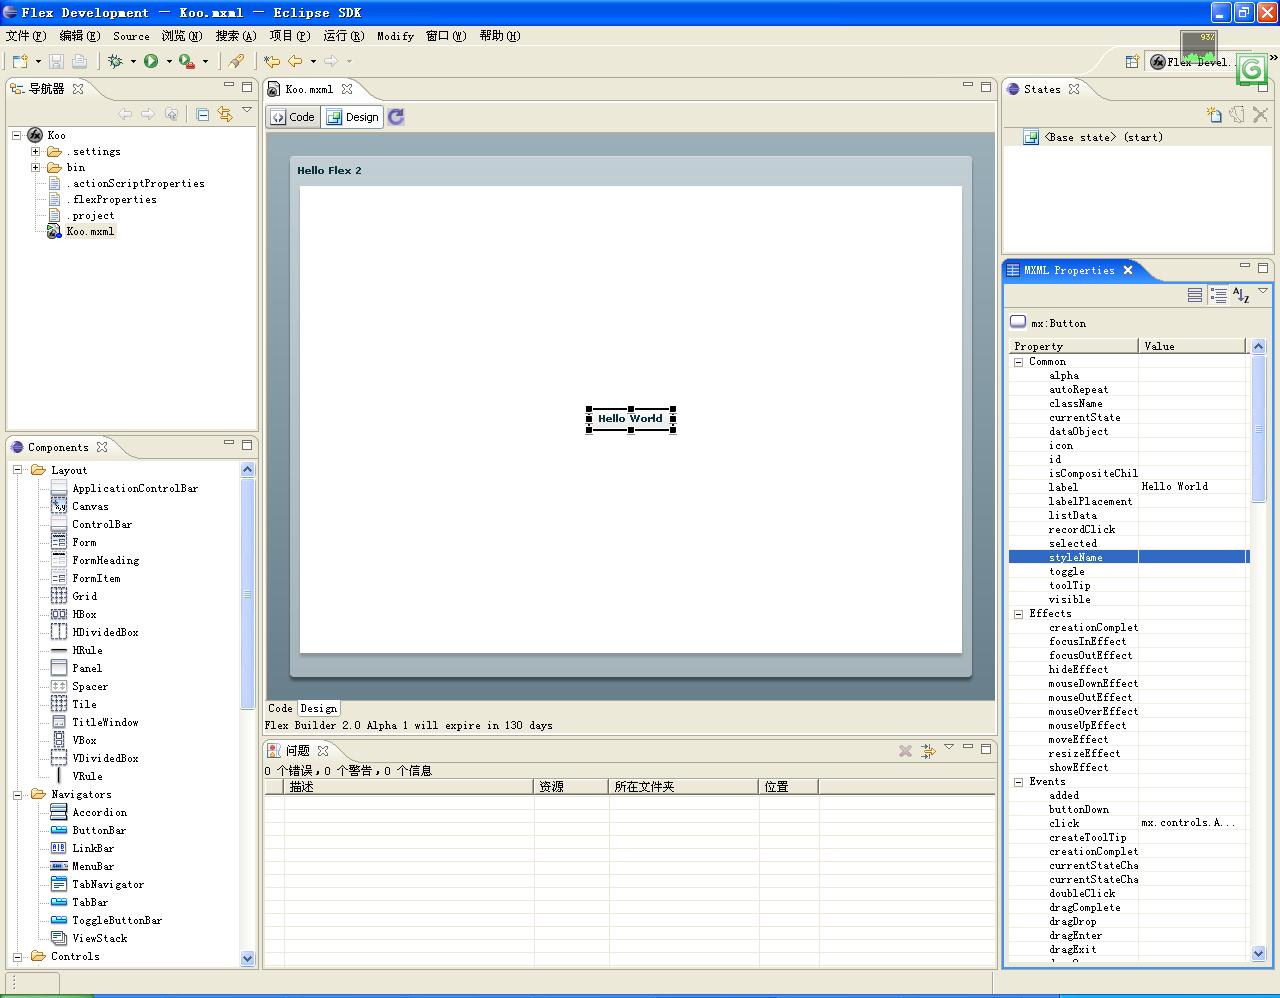Image resolution: width=1280 pixels, height=998 pixels.
Task: Expand the bin folder
Action: click(x=36, y=168)
